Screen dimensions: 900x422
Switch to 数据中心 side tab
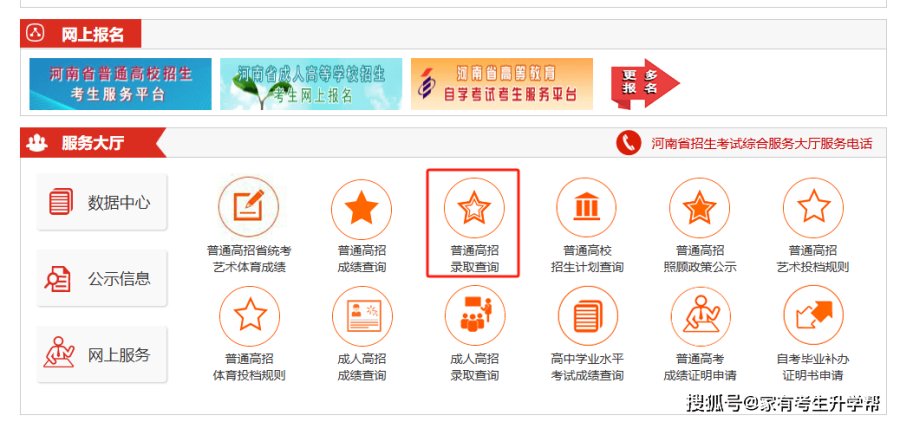(102, 203)
